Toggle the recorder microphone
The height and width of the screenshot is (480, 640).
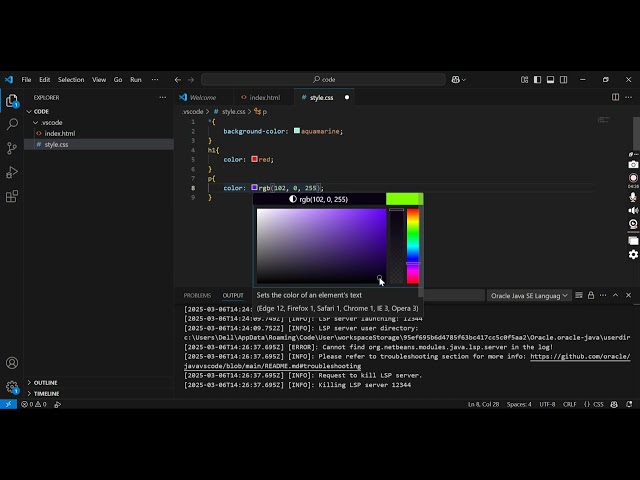(x=633, y=197)
